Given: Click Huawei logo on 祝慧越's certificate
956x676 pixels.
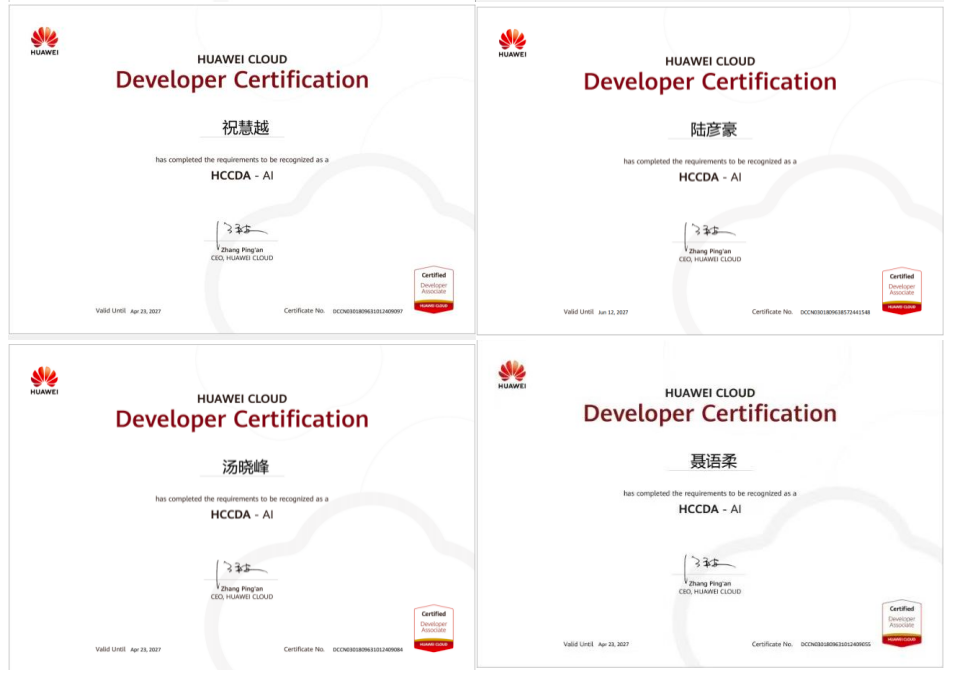Looking at the screenshot, I should click(x=45, y=41).
